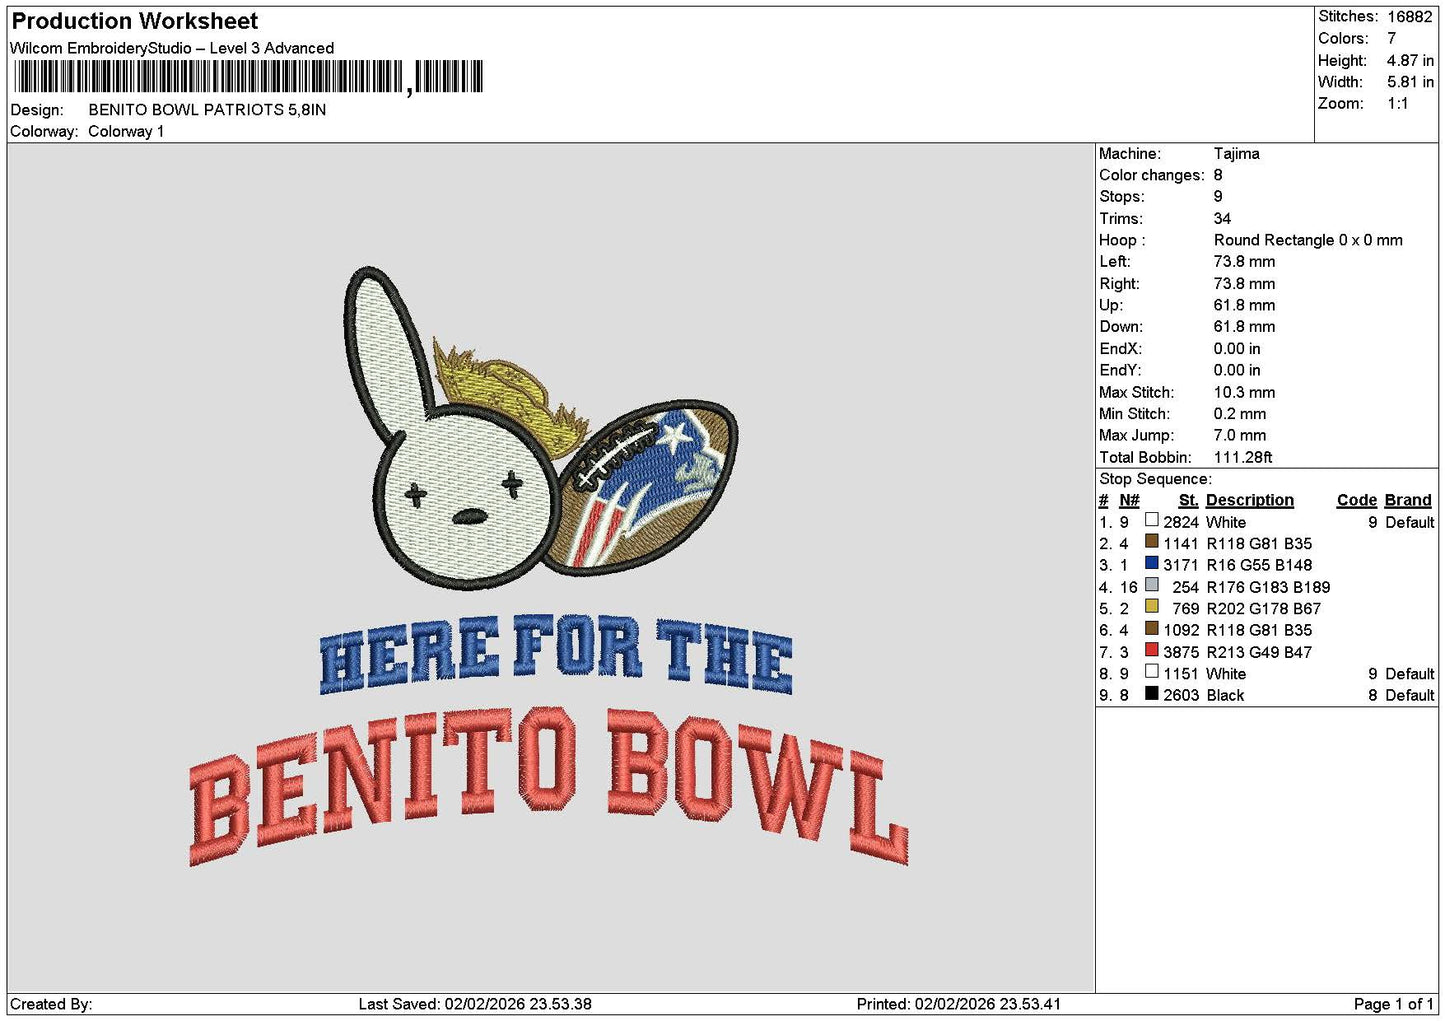Click the 'St.' column header

(1188, 501)
